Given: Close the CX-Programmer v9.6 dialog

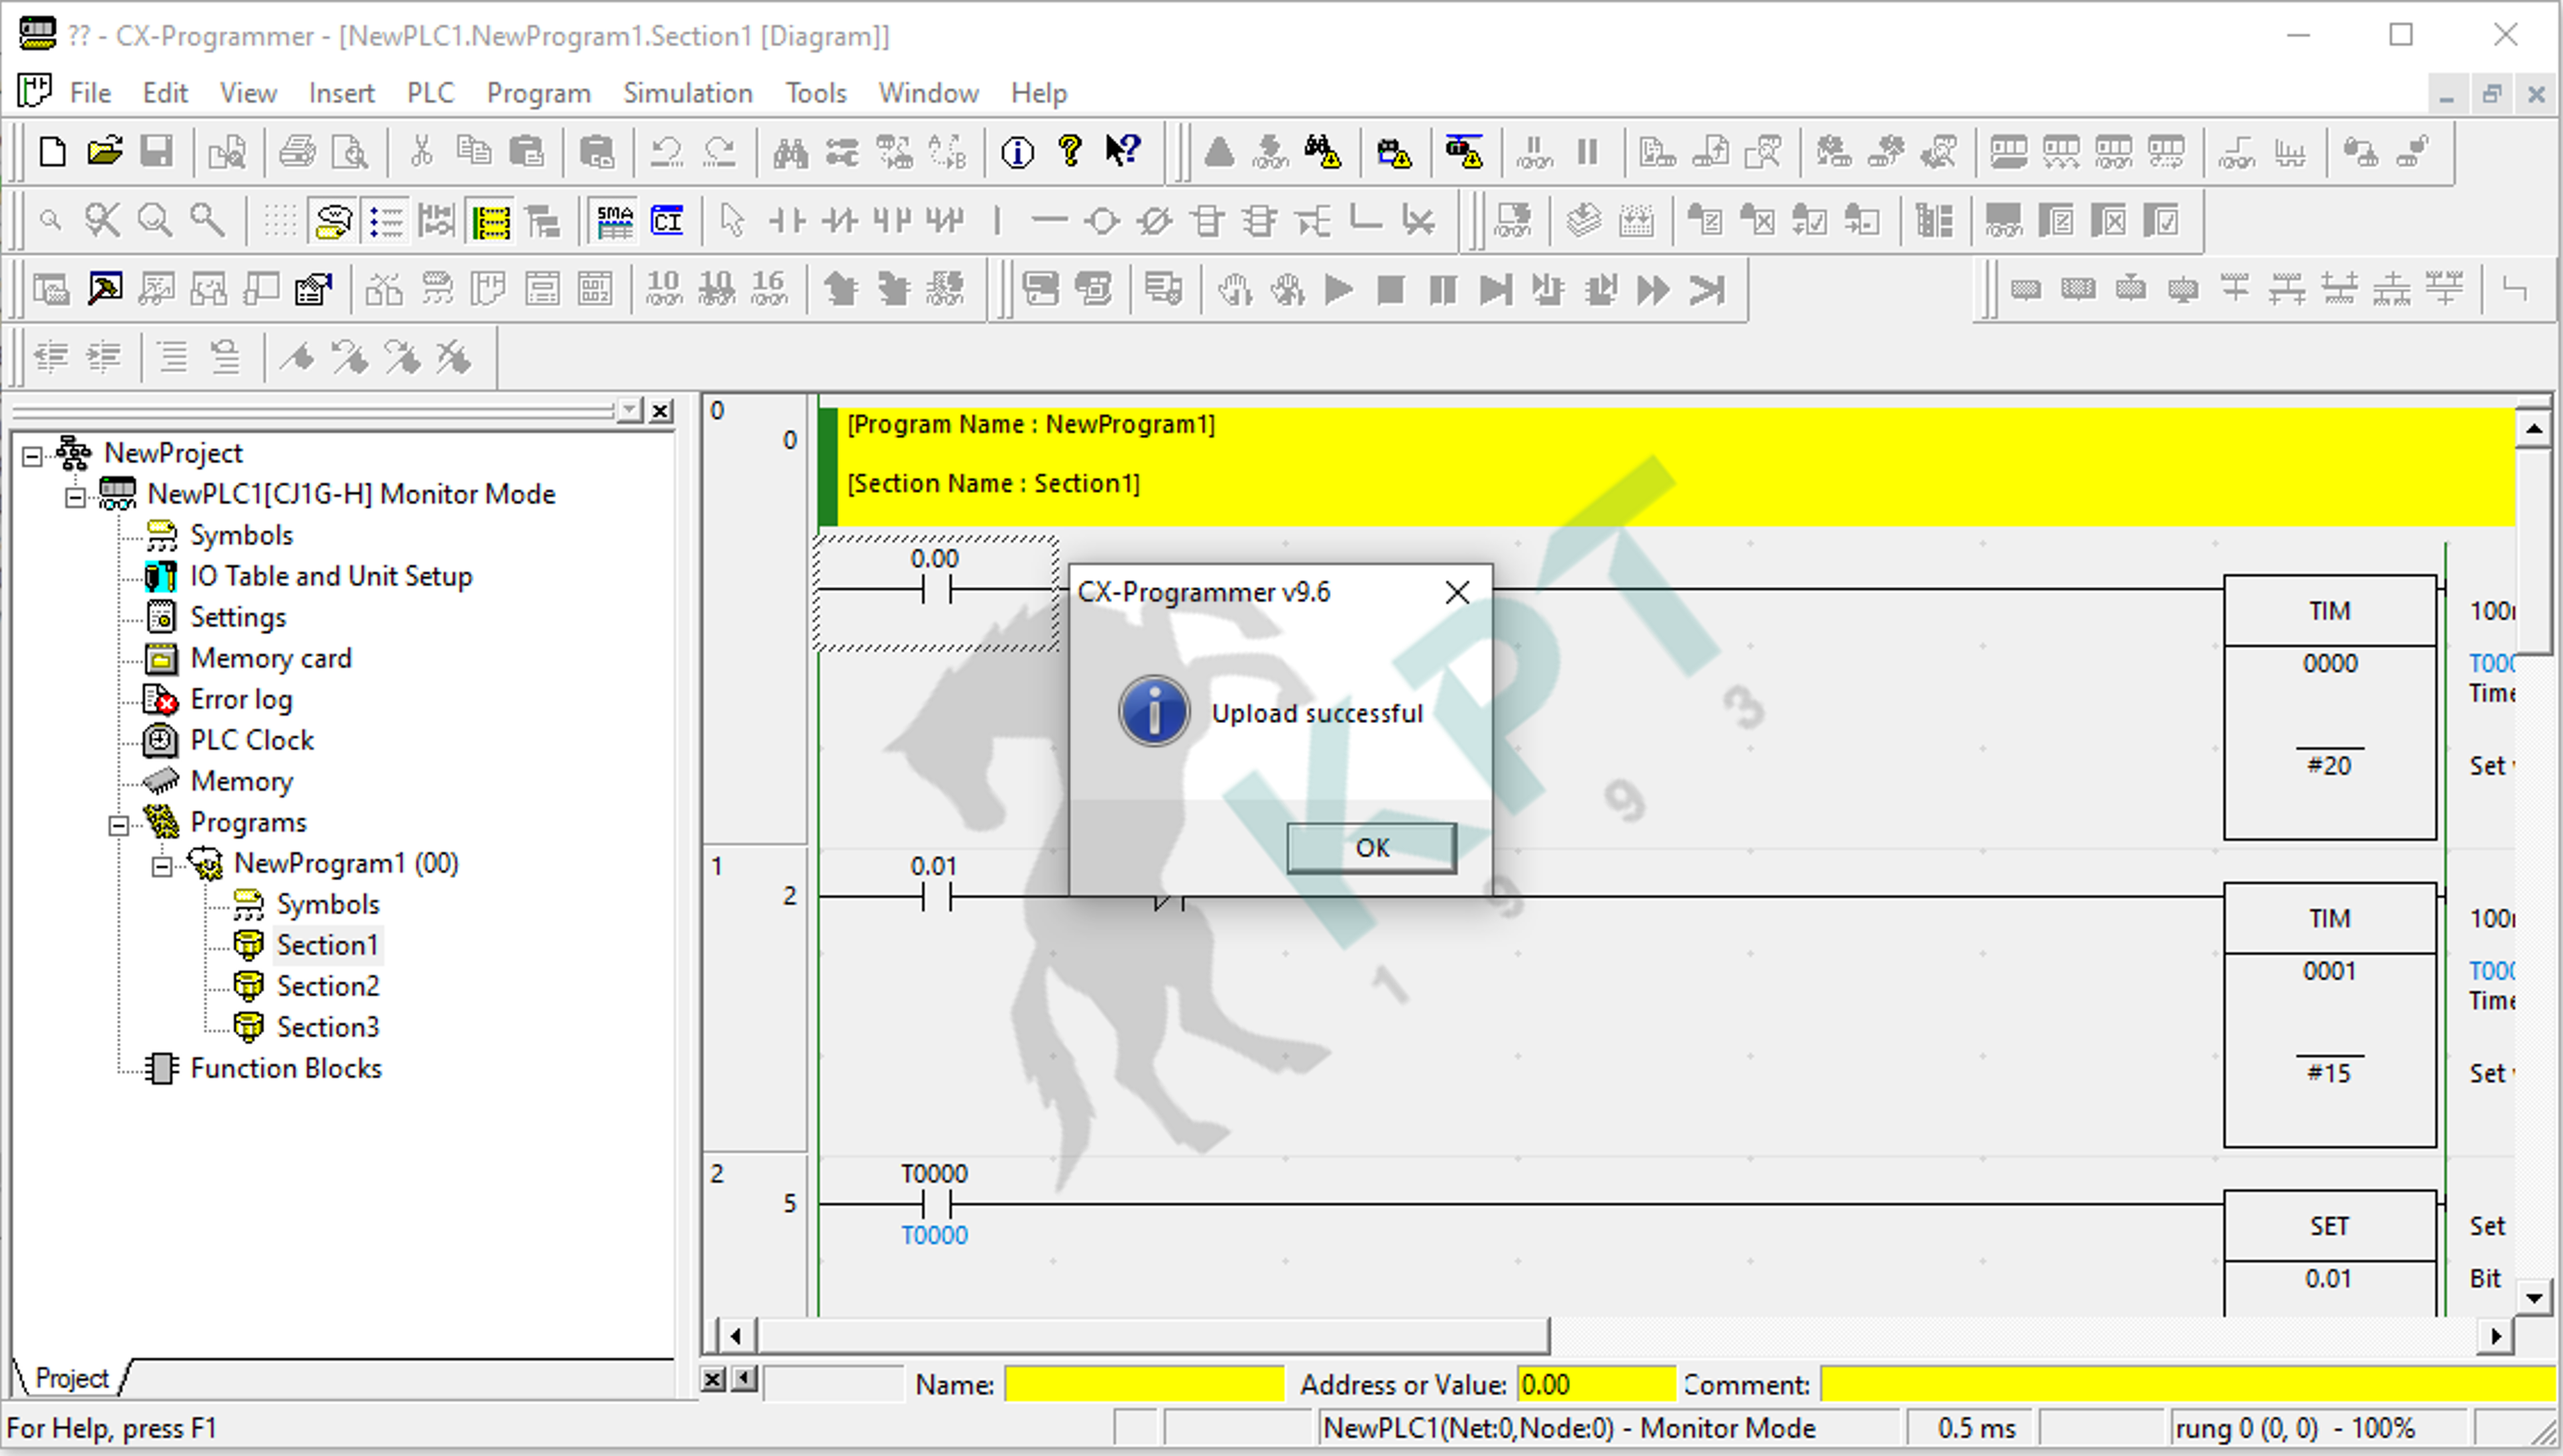Looking at the screenshot, I should tap(1457, 593).
